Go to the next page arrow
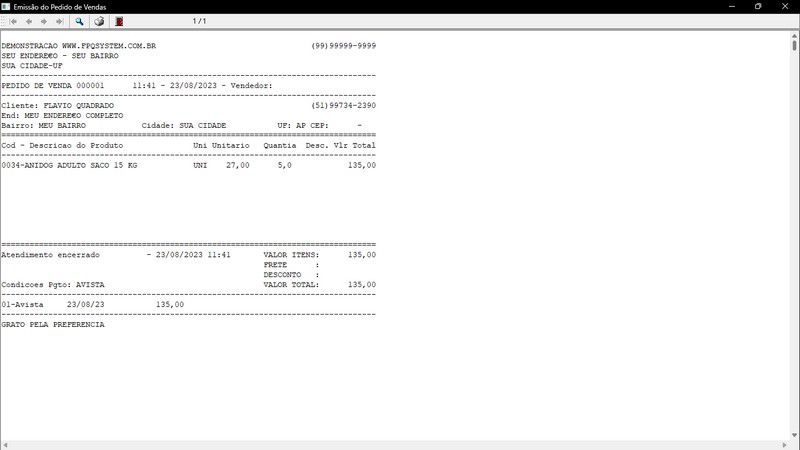Viewport: 800px width, 450px height. 44,21
